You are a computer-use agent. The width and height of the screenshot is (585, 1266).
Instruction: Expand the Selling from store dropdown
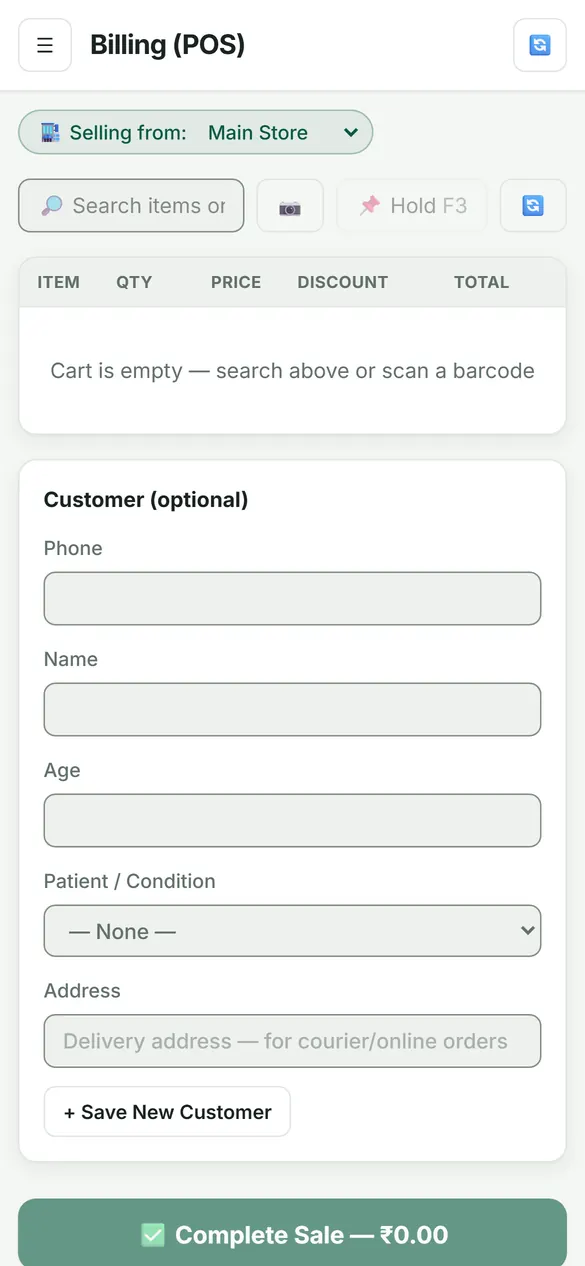pos(196,132)
